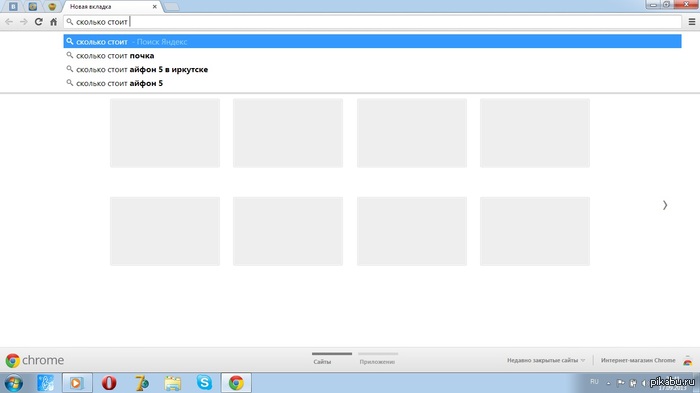Image resolution: width=700 pixels, height=393 pixels.
Task: Click inside the address bar field
Action: pos(372,21)
